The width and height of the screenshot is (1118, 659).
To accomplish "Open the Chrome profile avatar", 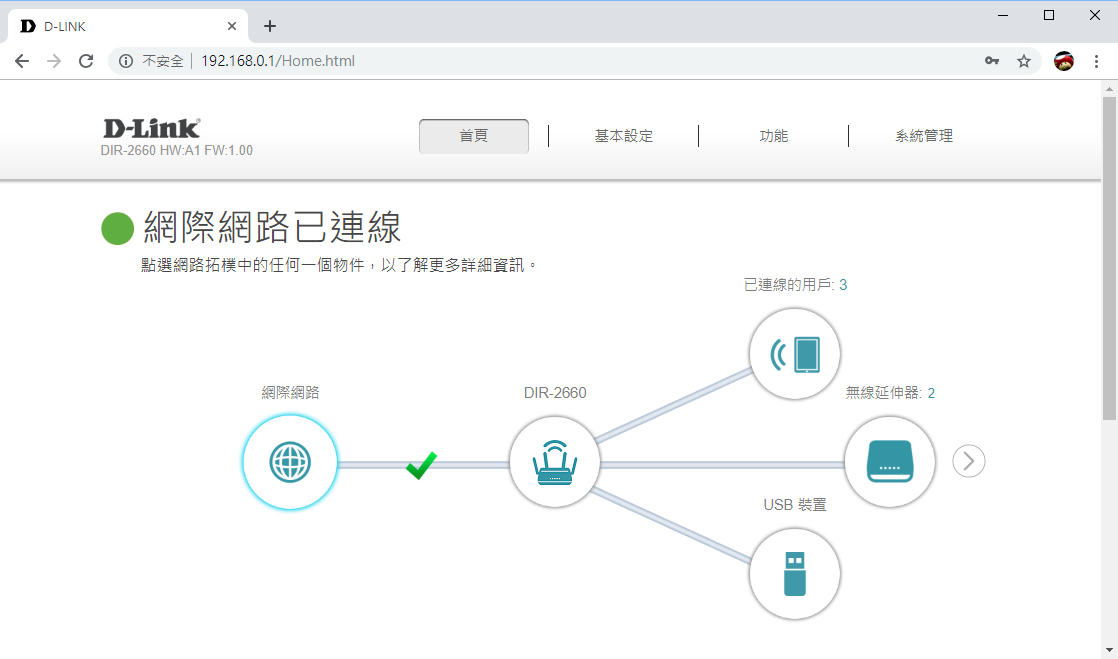I will coord(1064,61).
